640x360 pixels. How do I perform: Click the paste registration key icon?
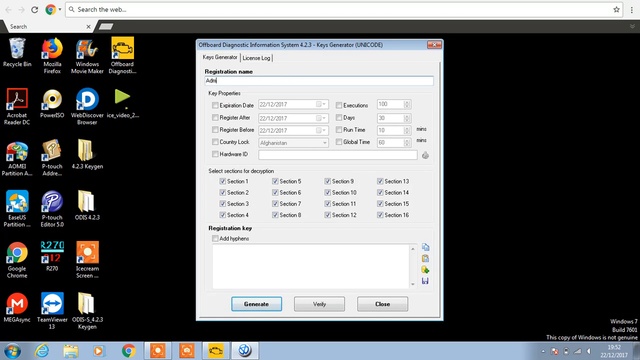(425, 258)
